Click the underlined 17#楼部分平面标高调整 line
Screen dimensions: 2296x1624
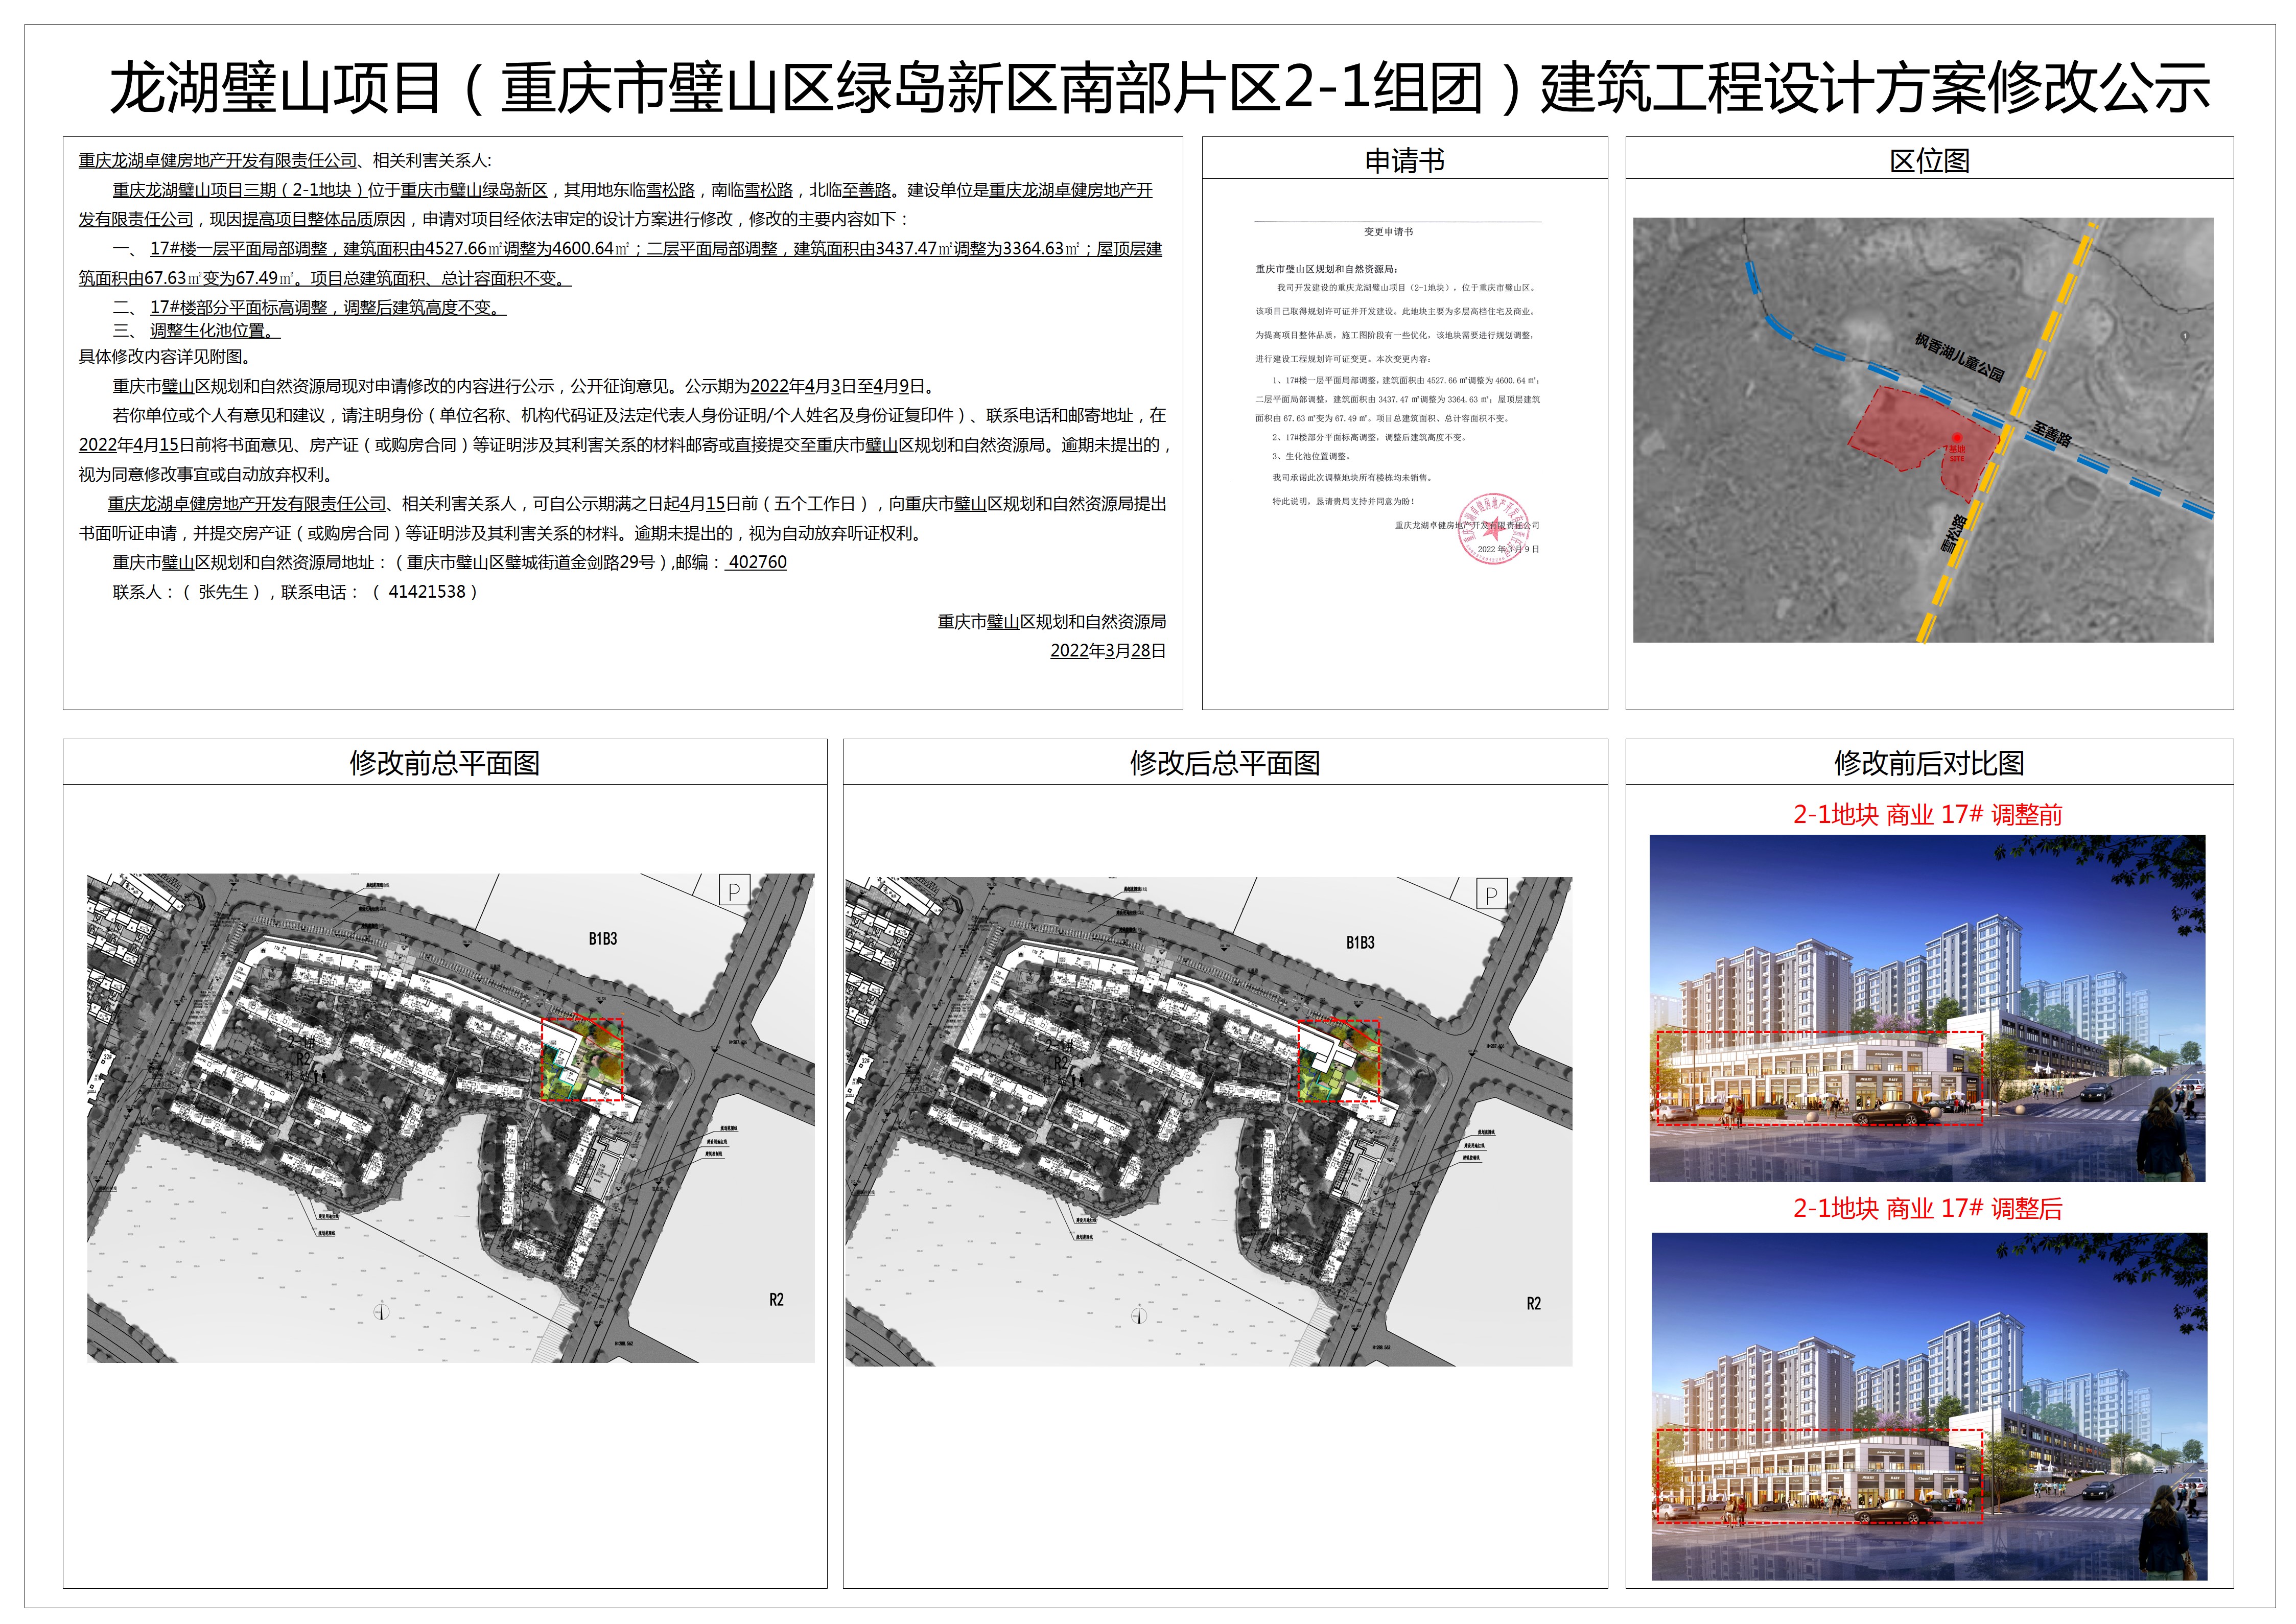[328, 308]
